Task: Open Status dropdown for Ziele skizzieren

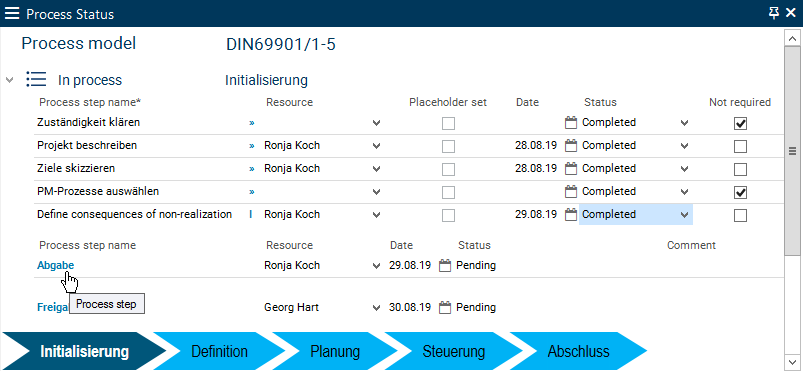Action: [684, 169]
